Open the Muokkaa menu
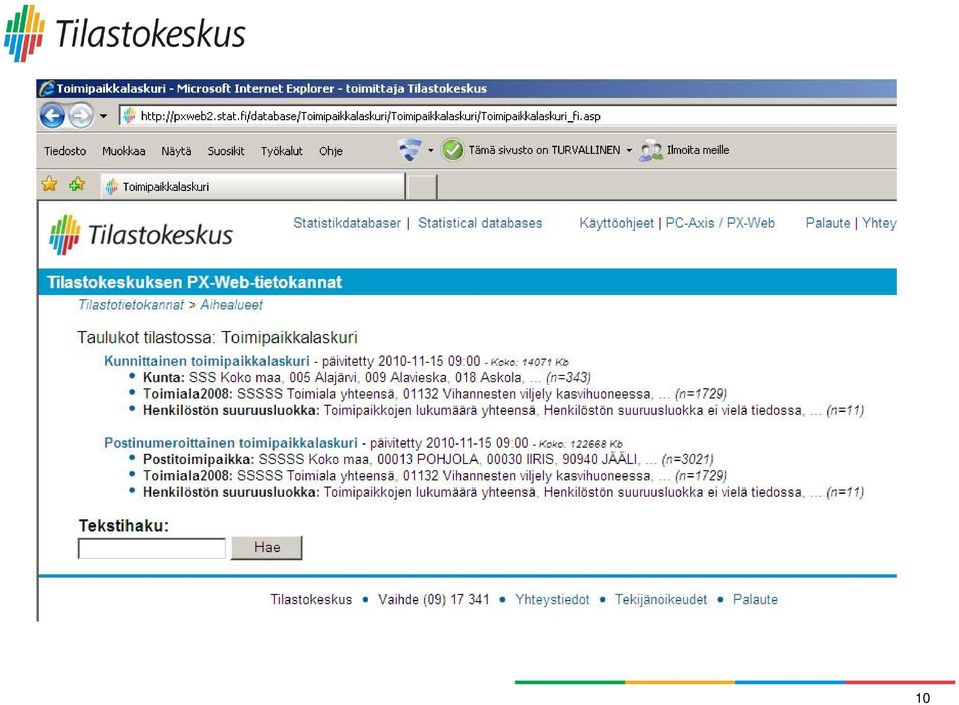 [124, 151]
